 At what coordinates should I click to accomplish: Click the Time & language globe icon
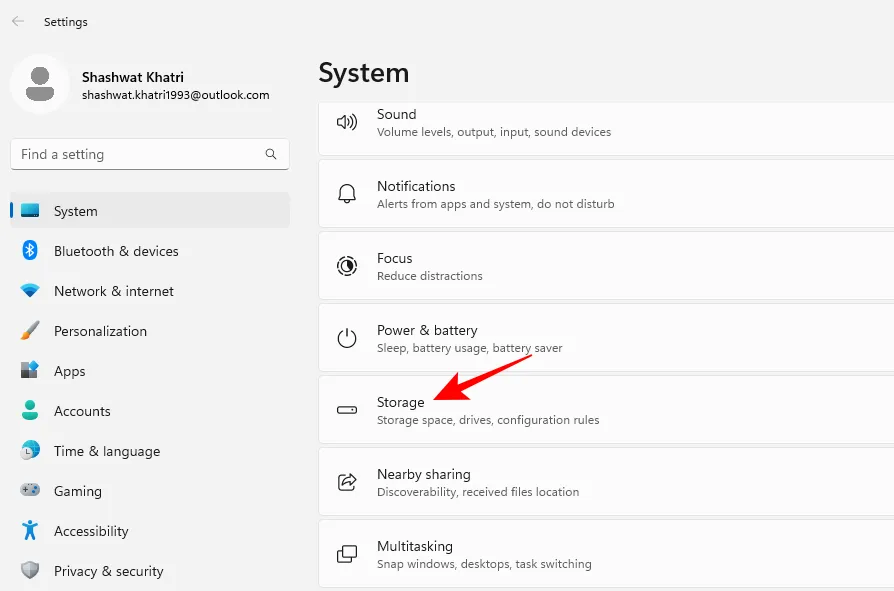click(30, 450)
